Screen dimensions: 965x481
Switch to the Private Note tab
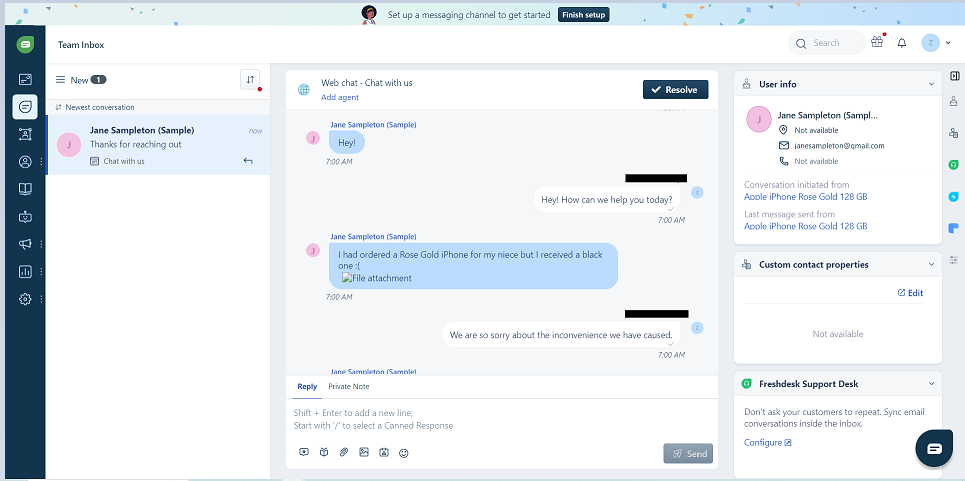coord(348,386)
